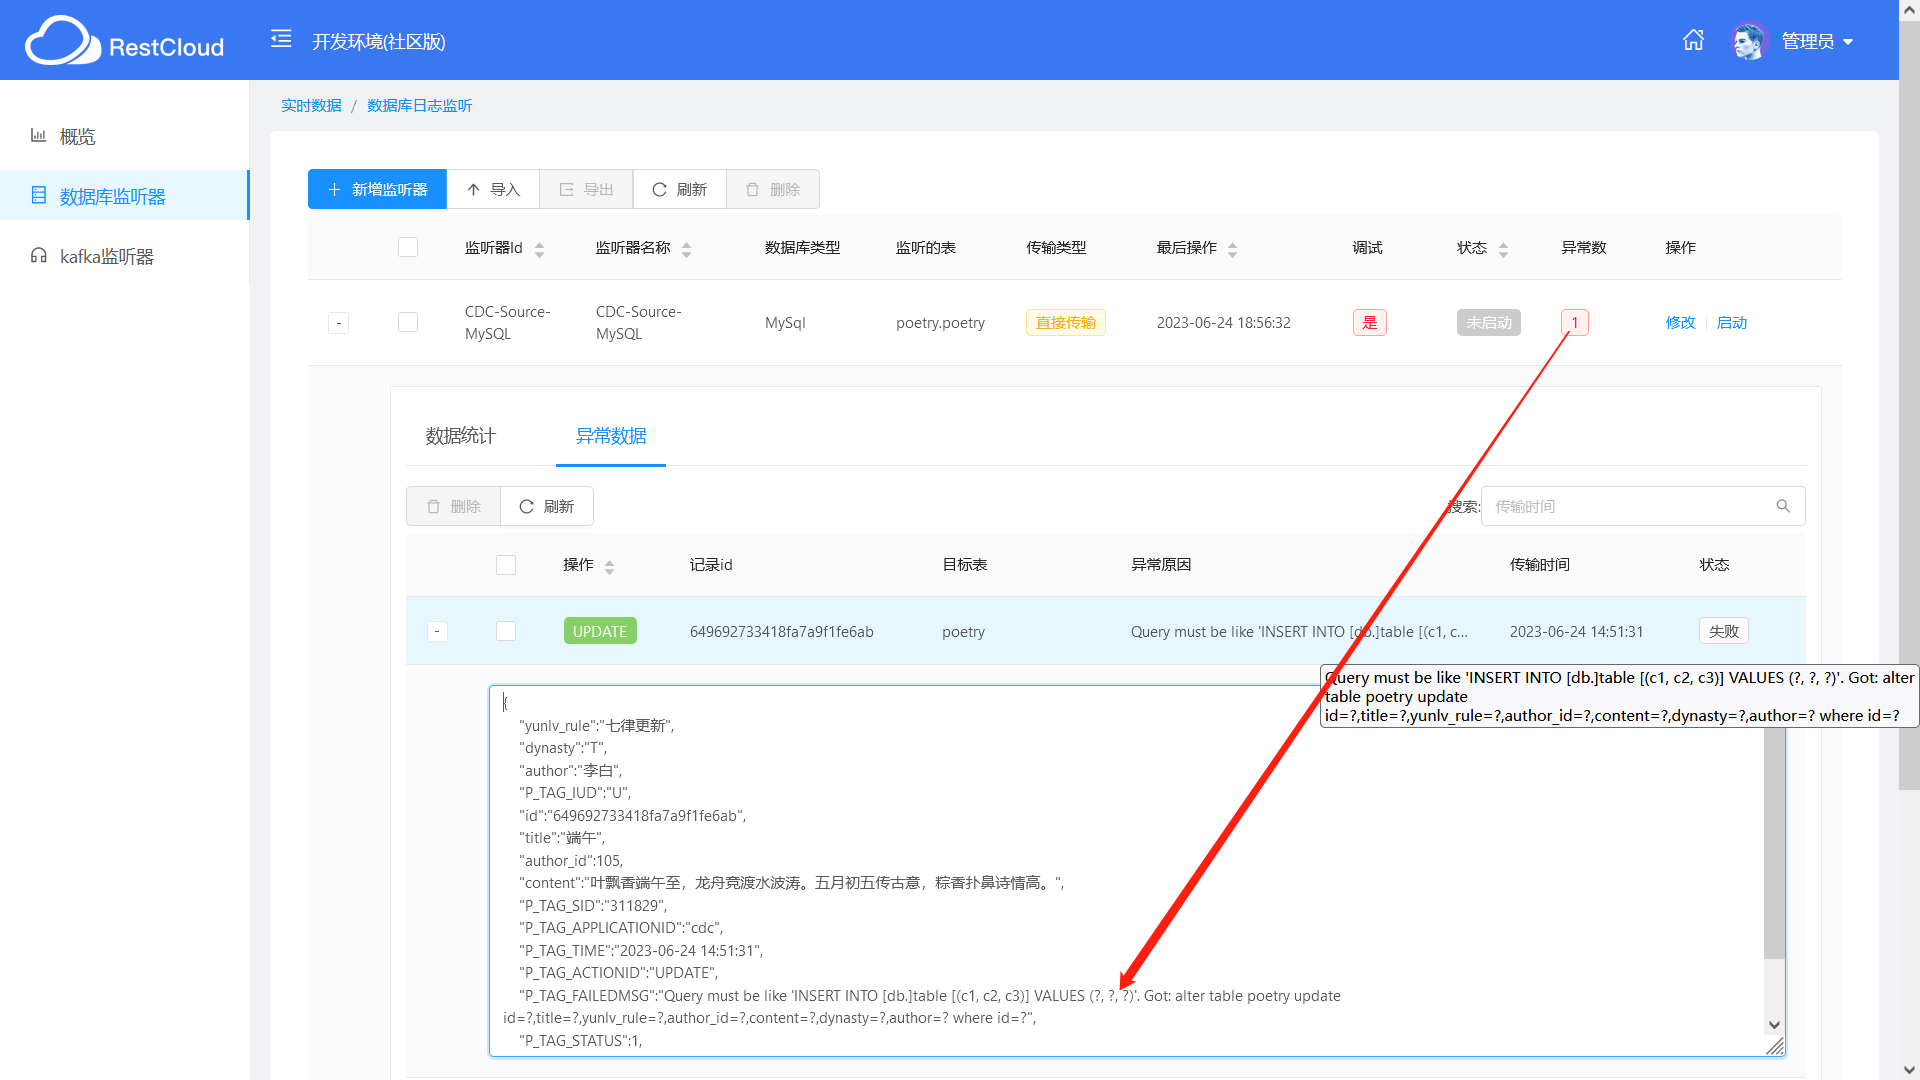This screenshot has width=1920, height=1080.
Task: Check the CDC-Source-MySQL row checkbox
Action: 408,322
